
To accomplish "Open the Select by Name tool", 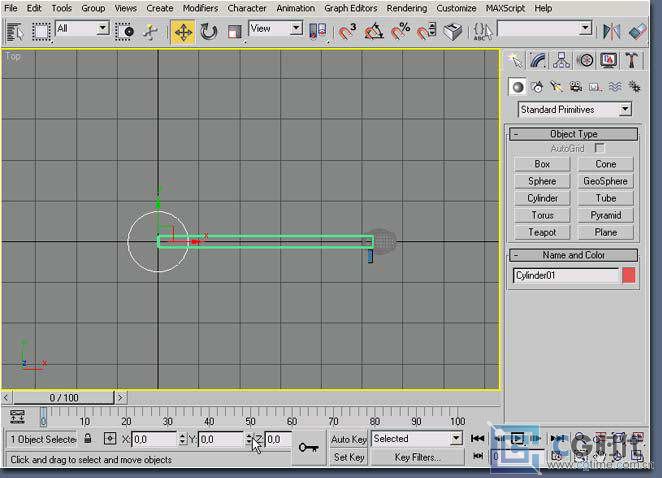I will click(x=15, y=32).
